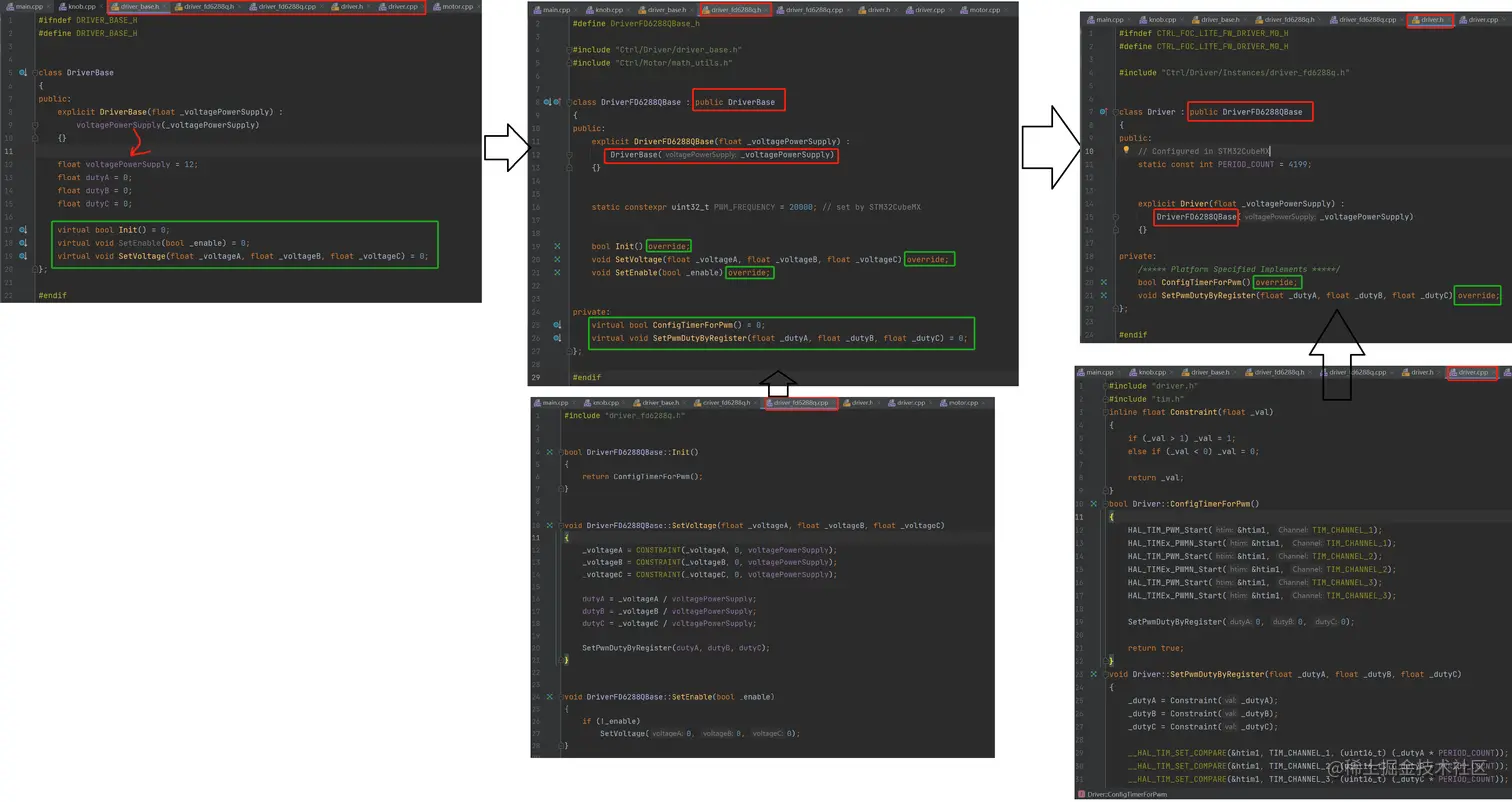
Task: Click the gutter marker beside DriverFD6288QBase::SetVoltage definition
Action: click(549, 525)
